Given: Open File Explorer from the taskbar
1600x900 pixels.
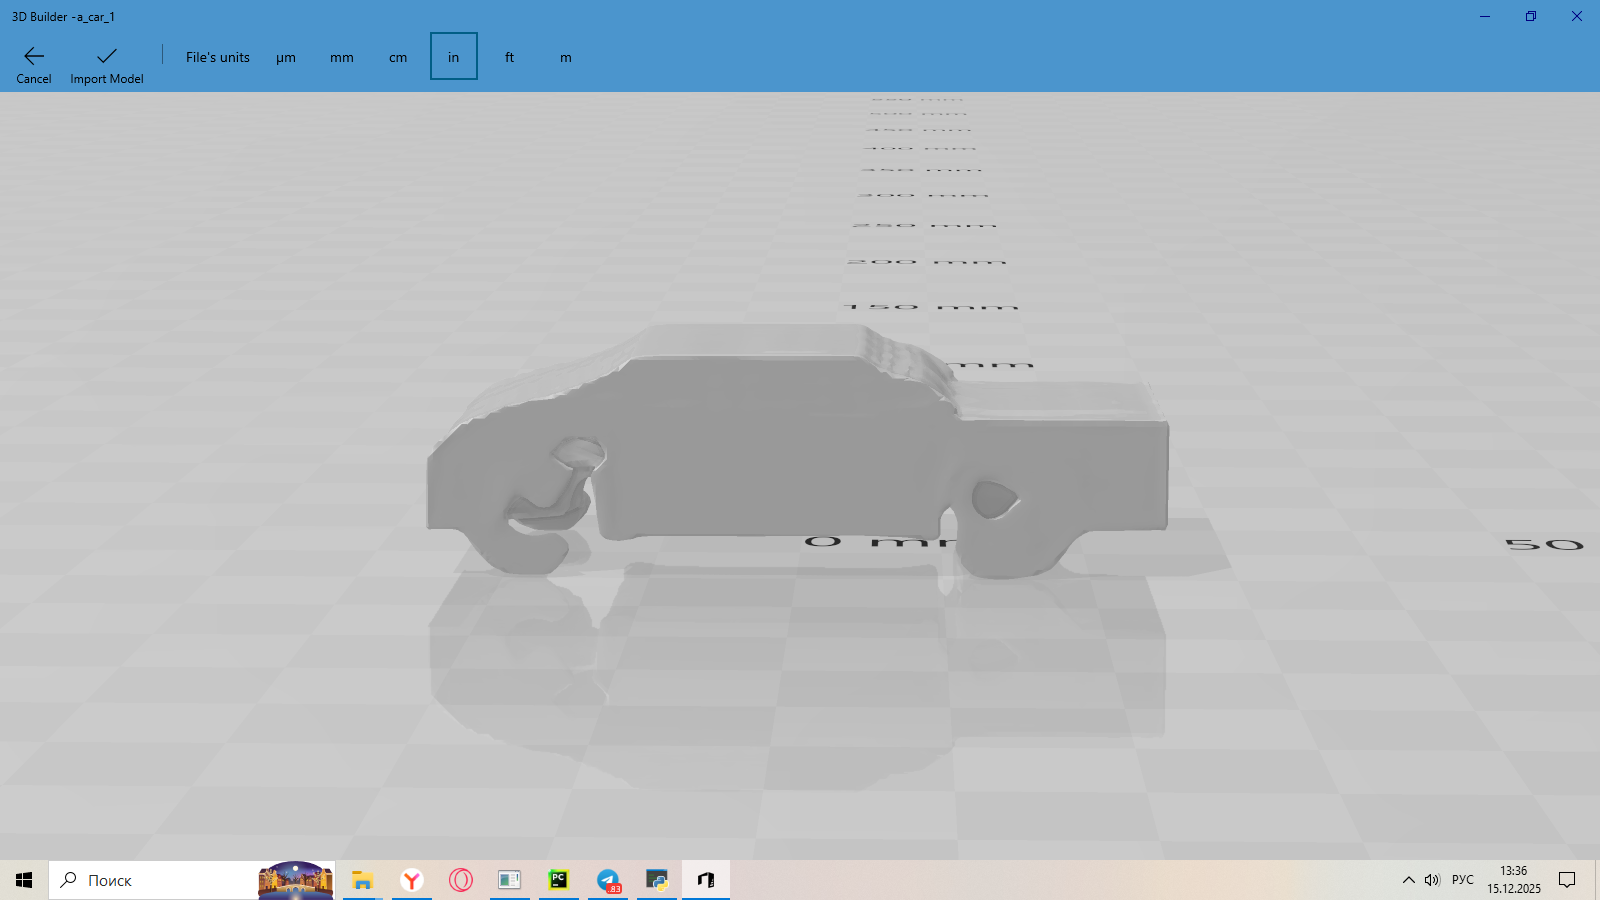Looking at the screenshot, I should (362, 880).
